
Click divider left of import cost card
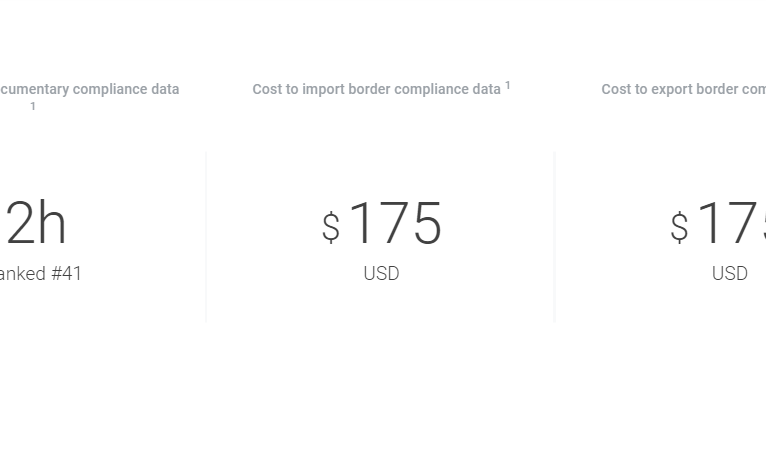(206, 237)
